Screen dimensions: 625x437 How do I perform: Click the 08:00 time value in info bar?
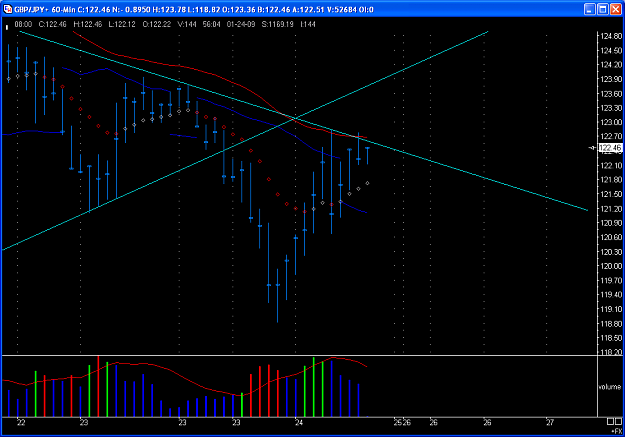point(23,24)
